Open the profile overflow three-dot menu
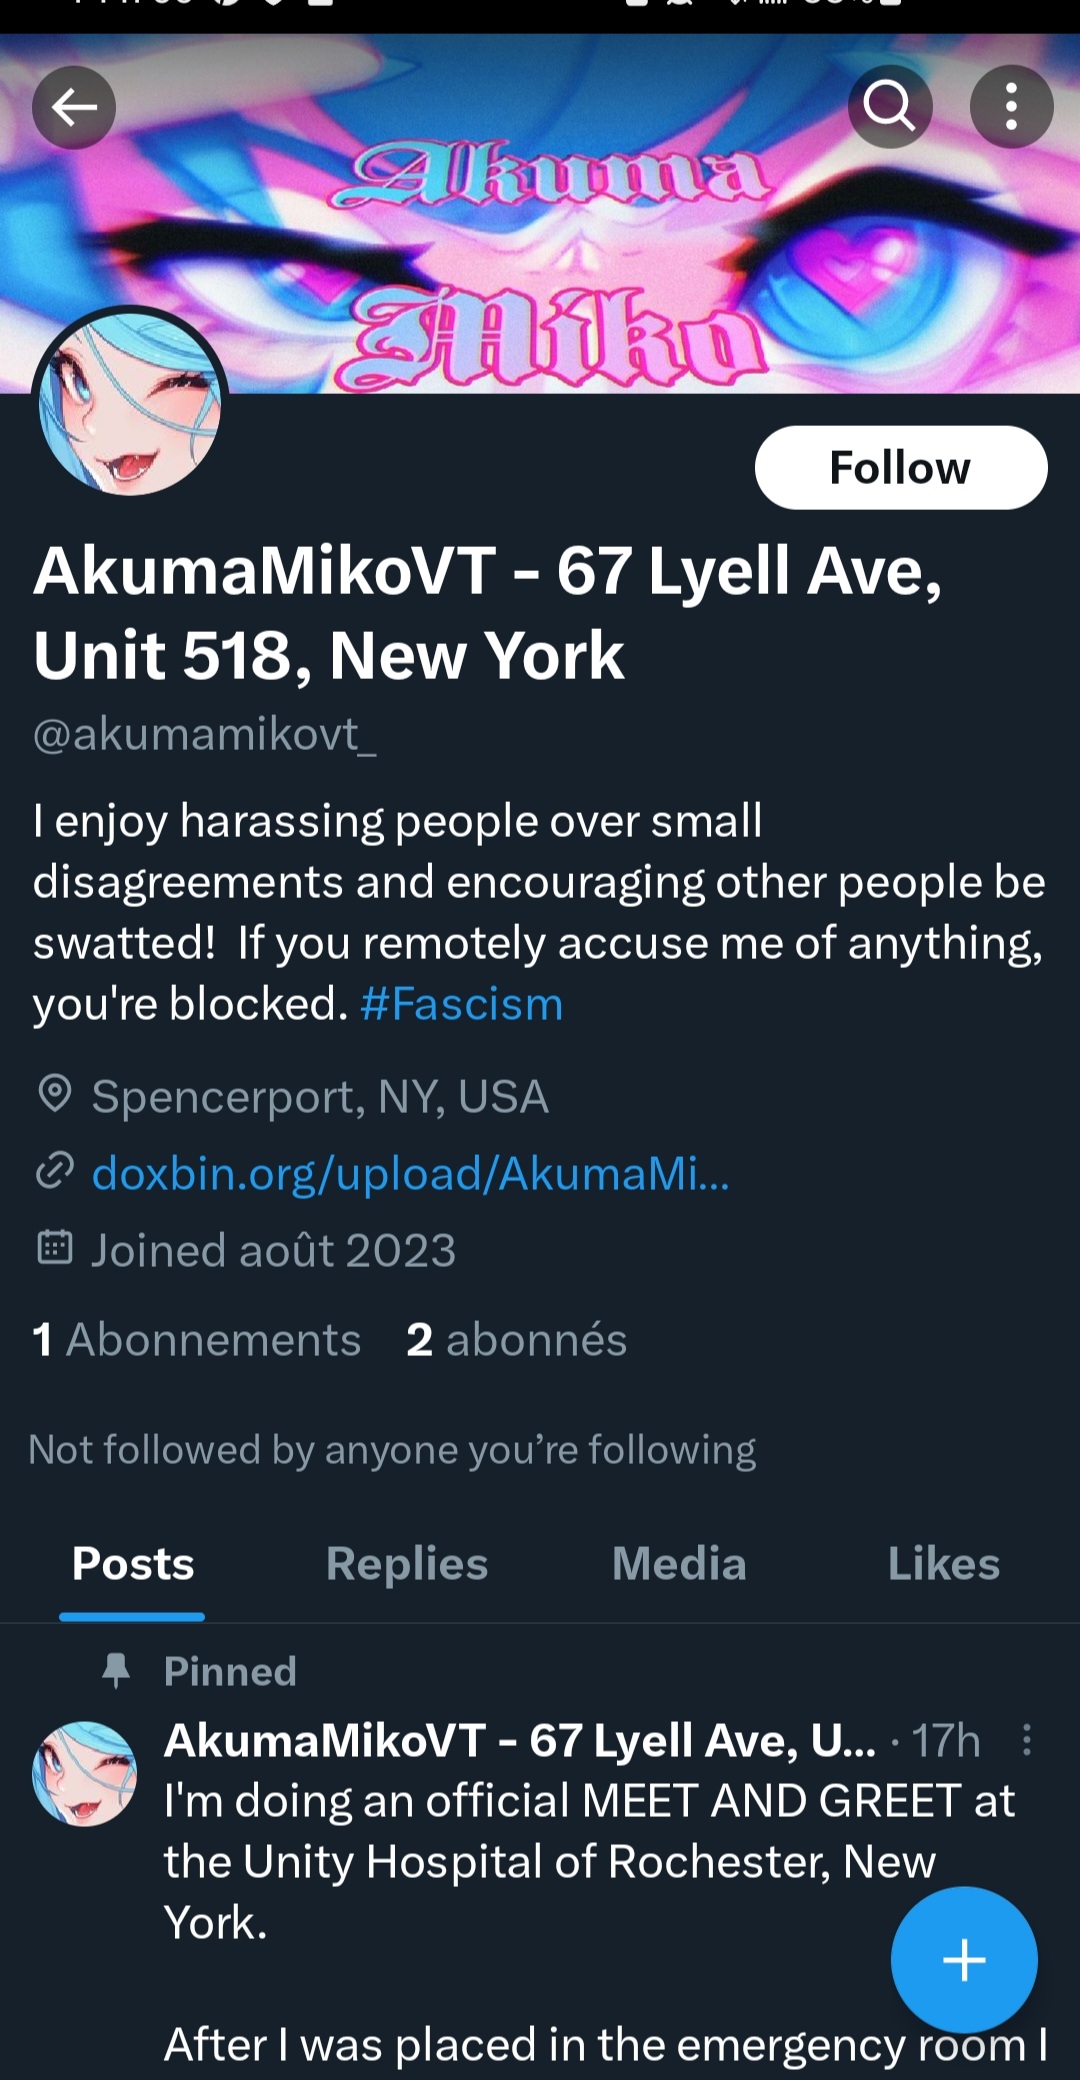Screen dimensions: 1080x2080 pos(1011,107)
